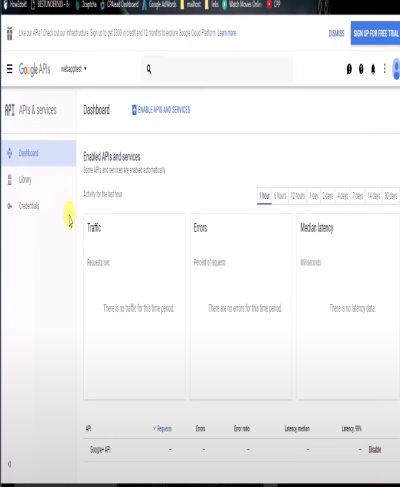Screen dimensions: 400x487
Task: Click the Google APIs logo
Action: point(35,69)
